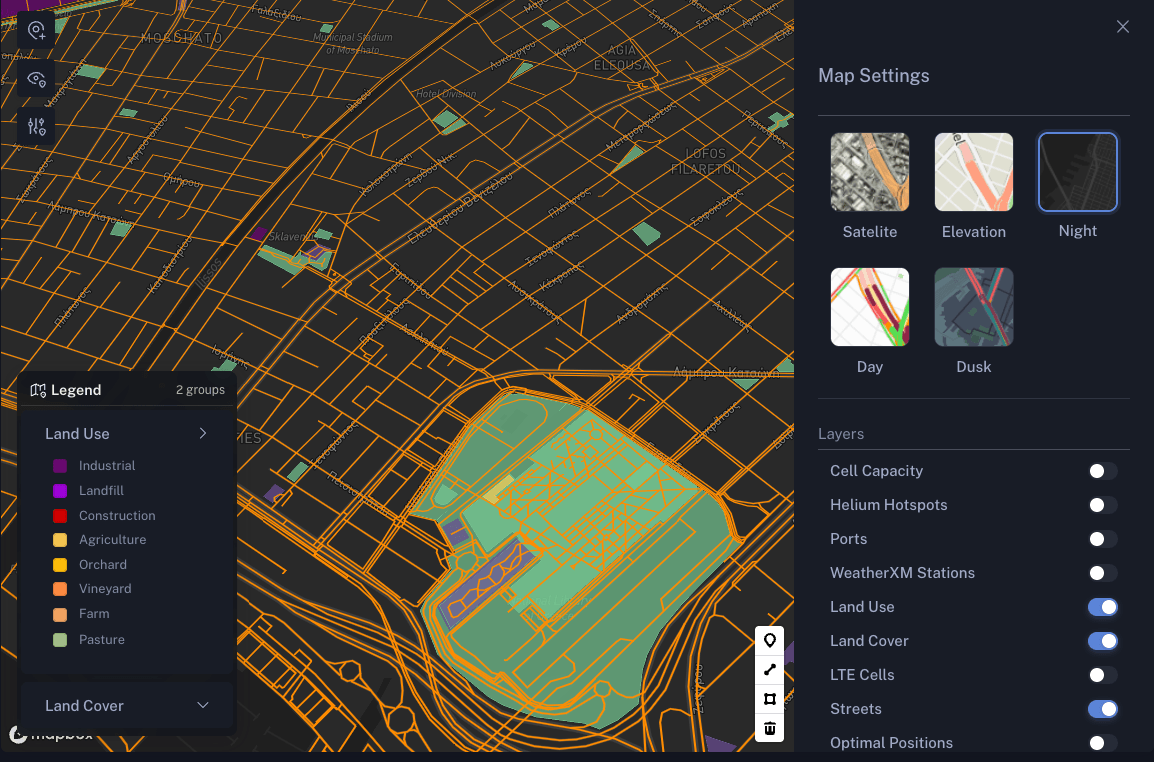
Task: Expand the Land Cover legend group
Action: tap(203, 706)
